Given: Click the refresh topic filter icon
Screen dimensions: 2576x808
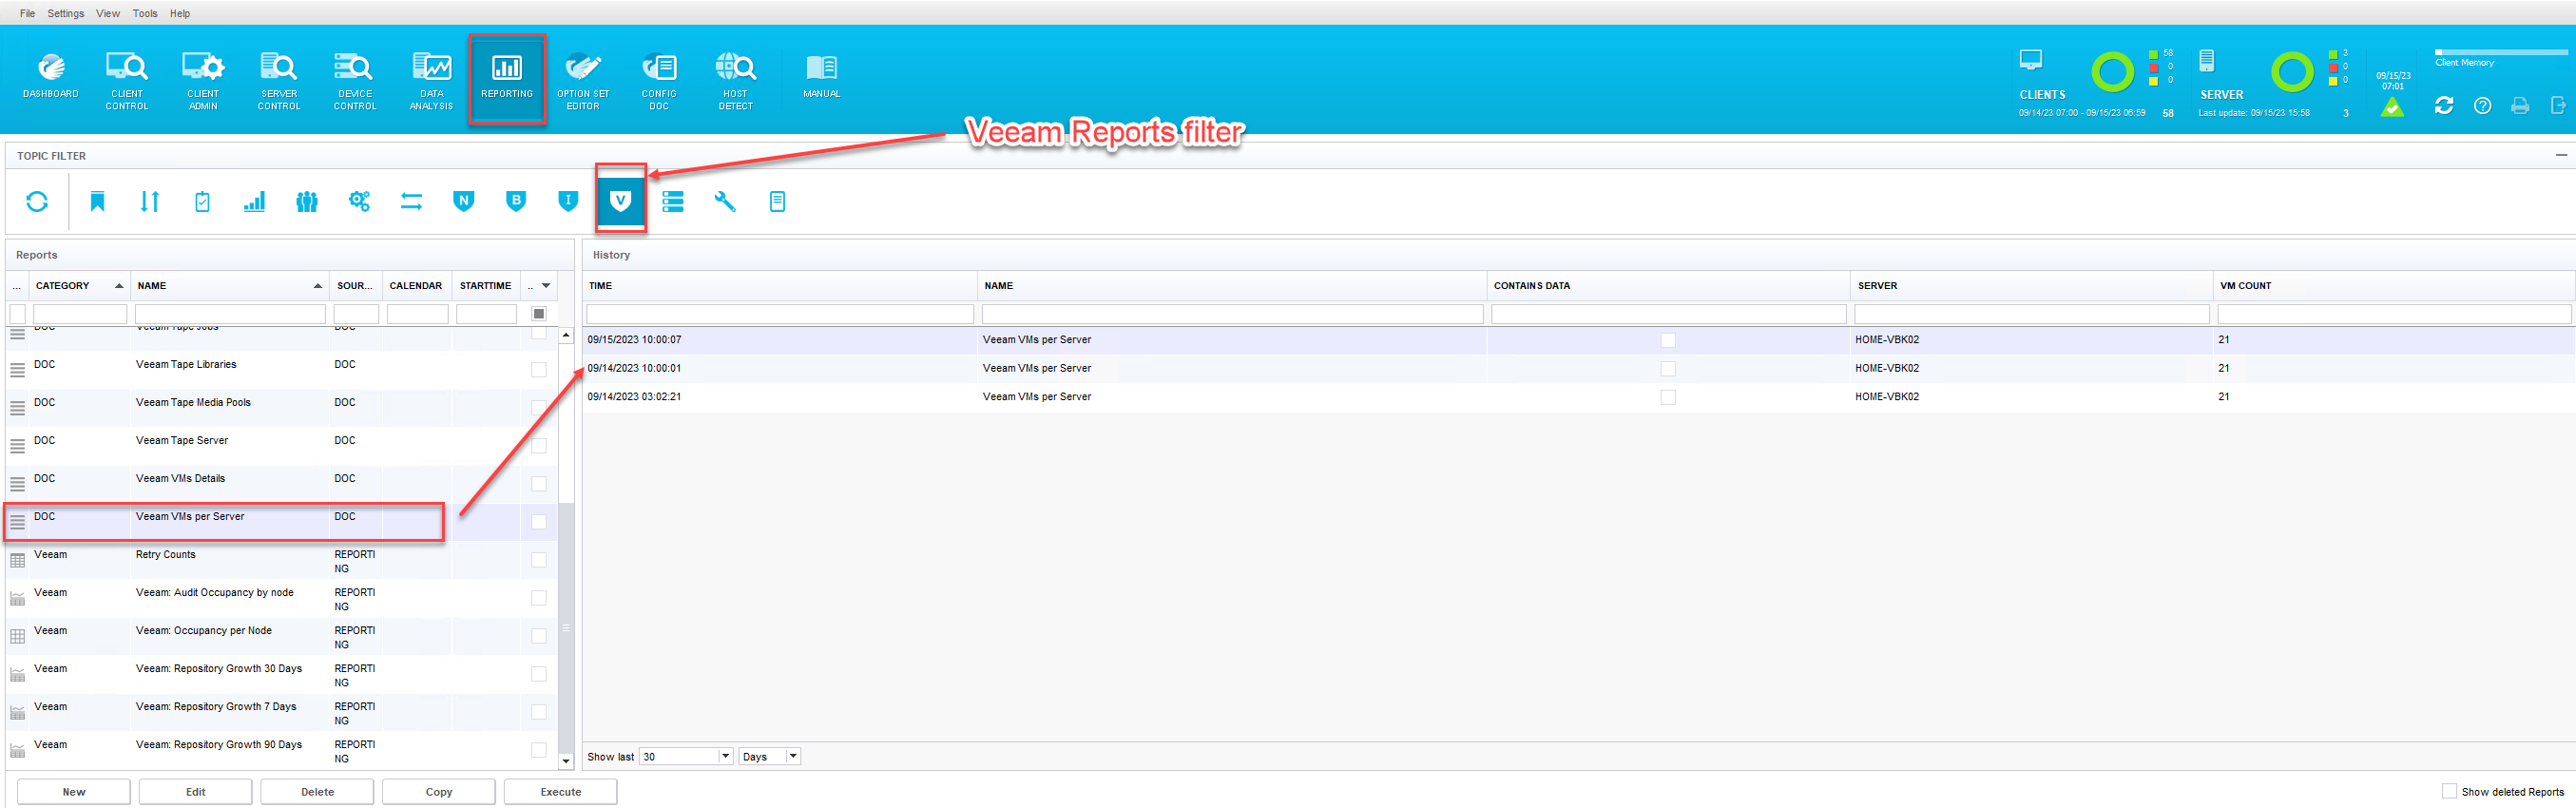Looking at the screenshot, I should tap(37, 202).
